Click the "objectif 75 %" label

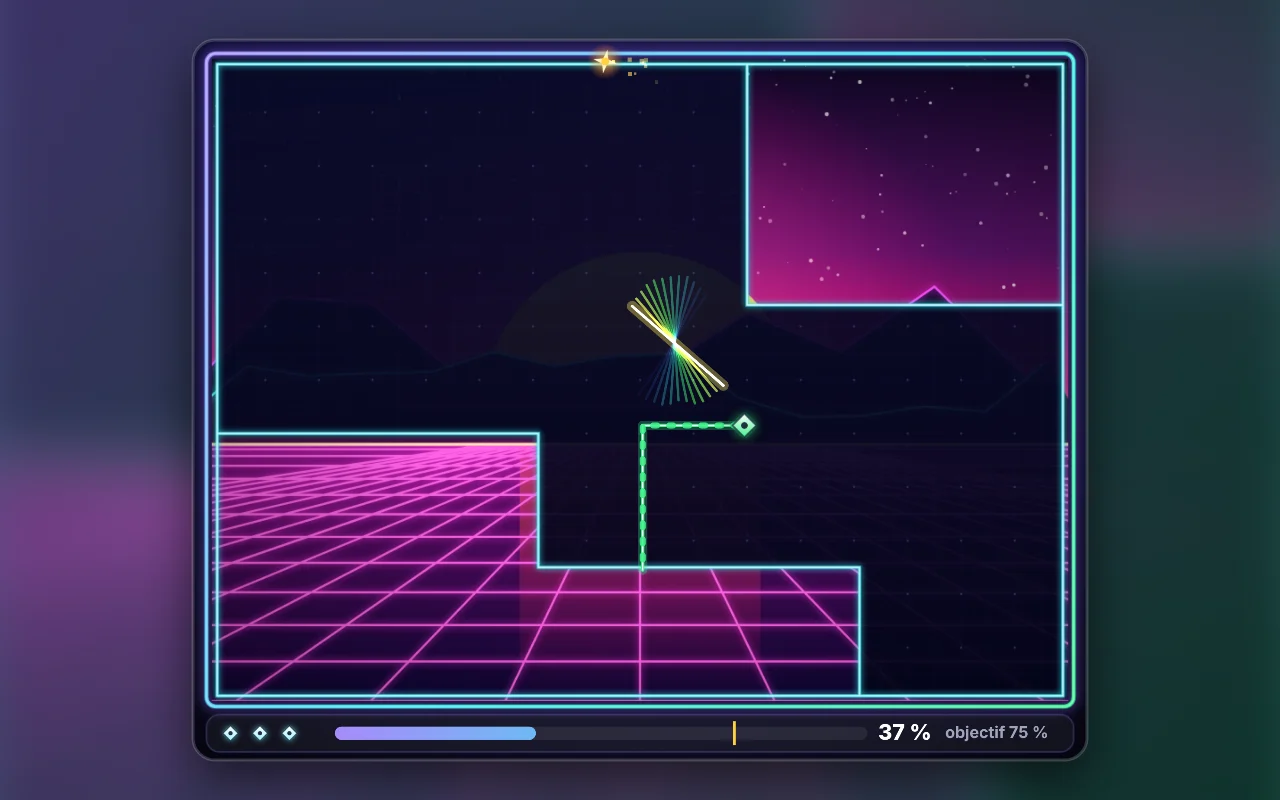tap(996, 733)
